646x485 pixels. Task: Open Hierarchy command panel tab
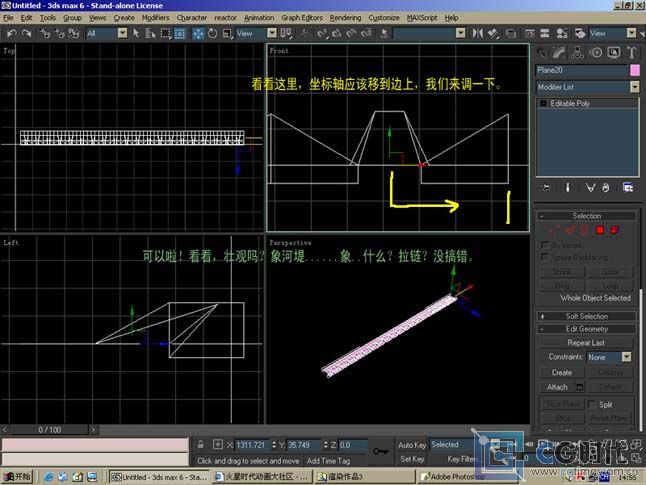tap(578, 53)
